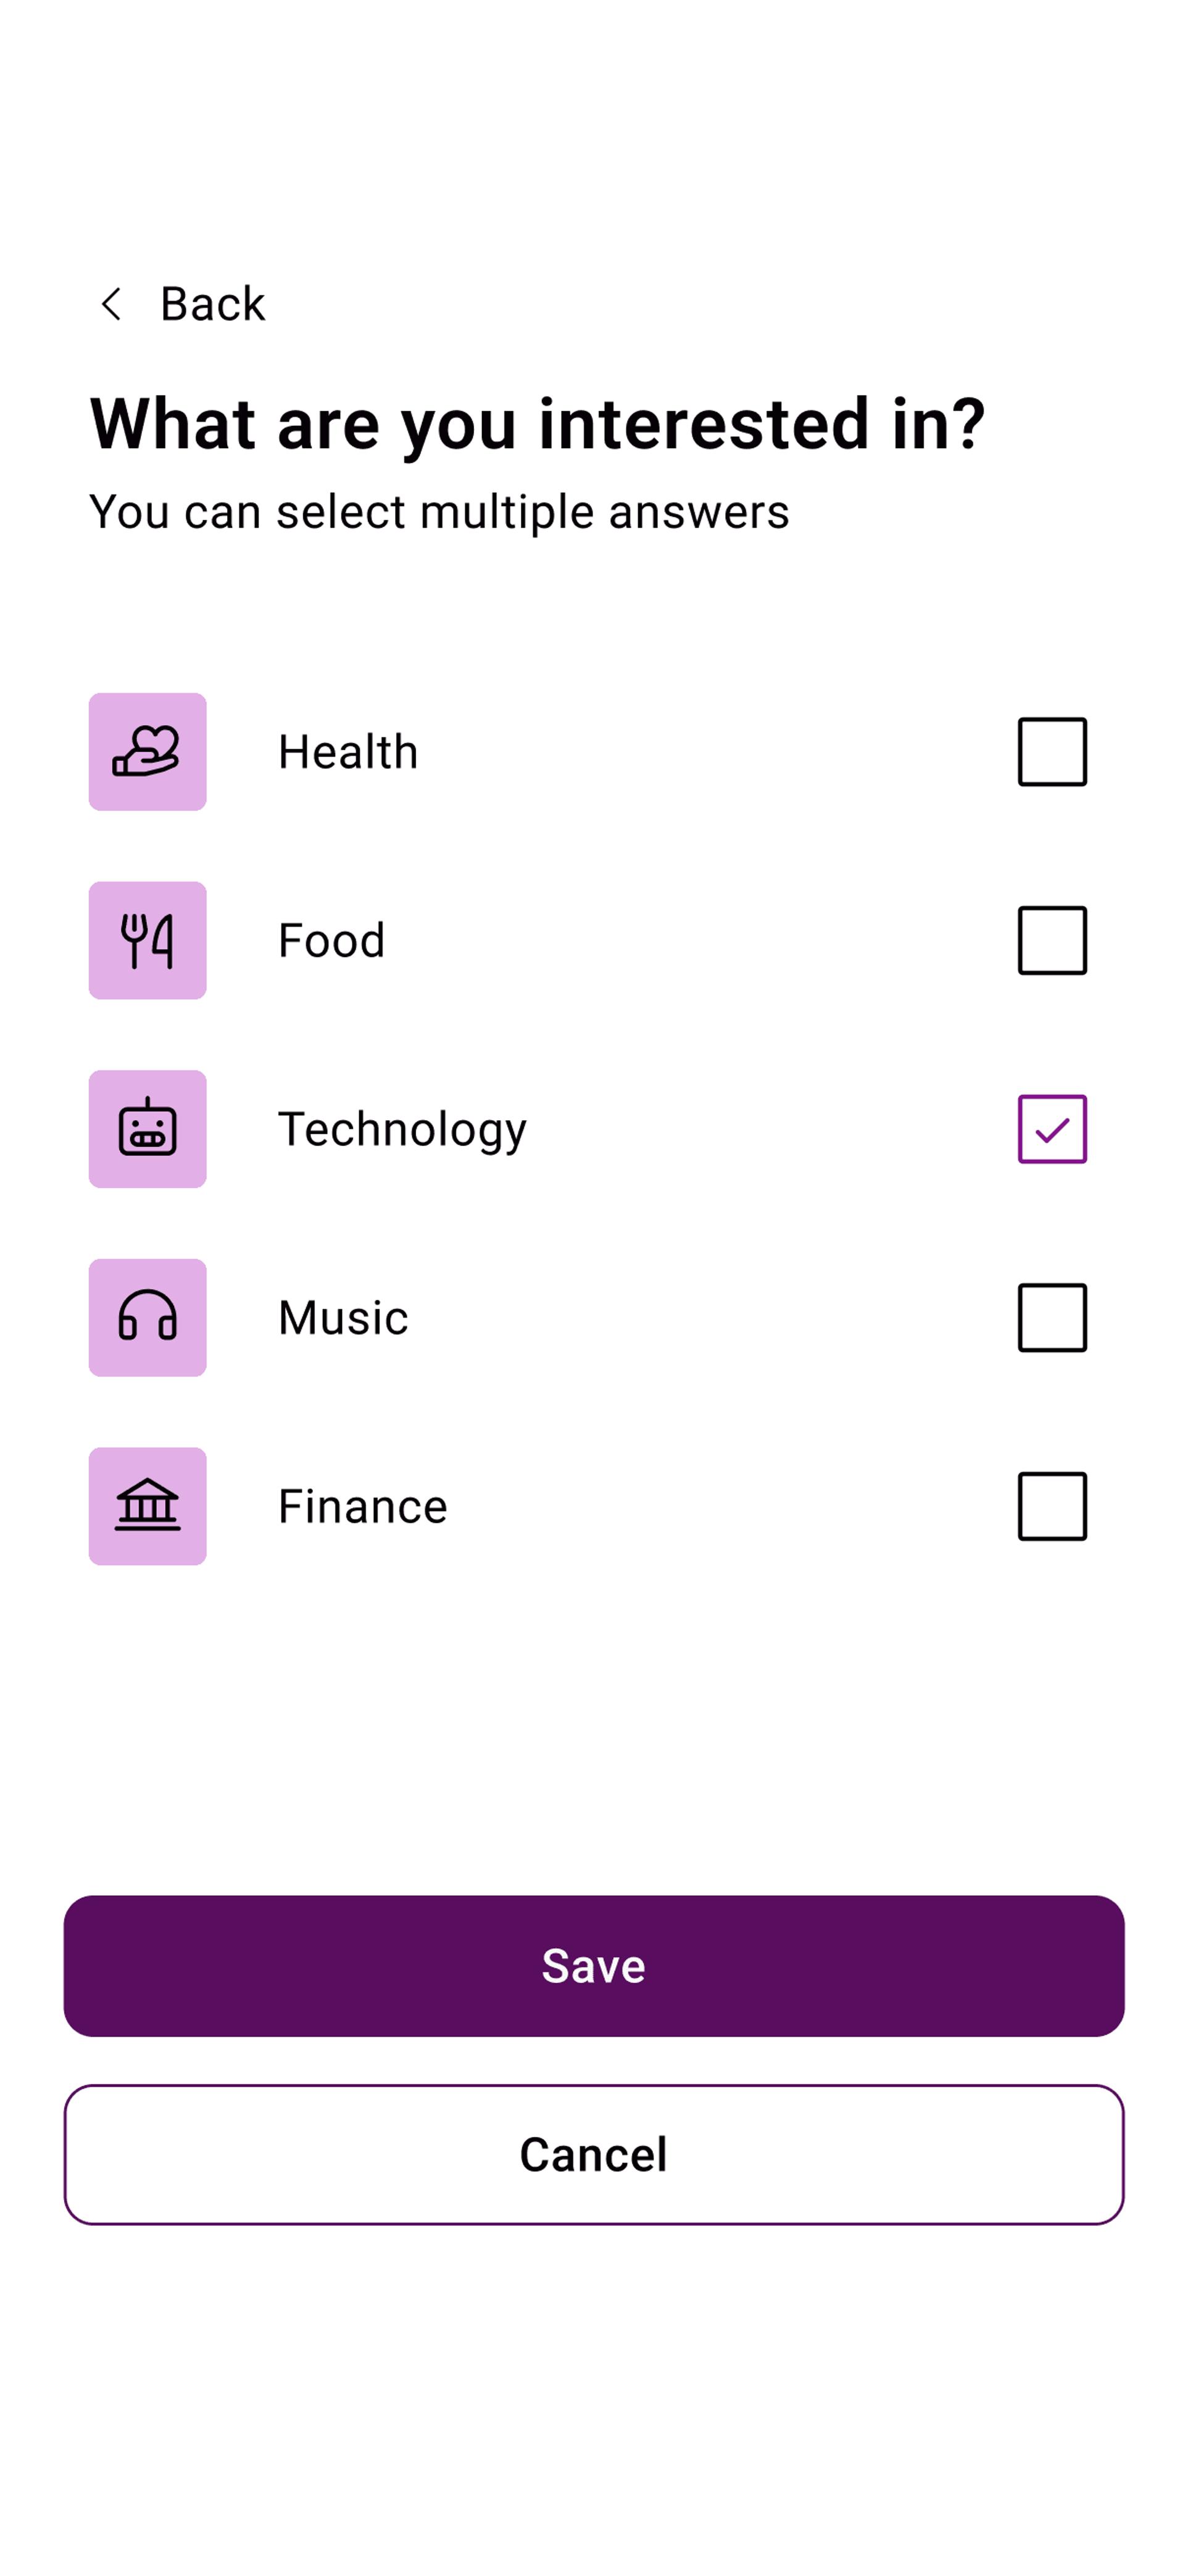Tick the Finance checkbox
This screenshot has height=2576, width=1185.
point(1052,1506)
